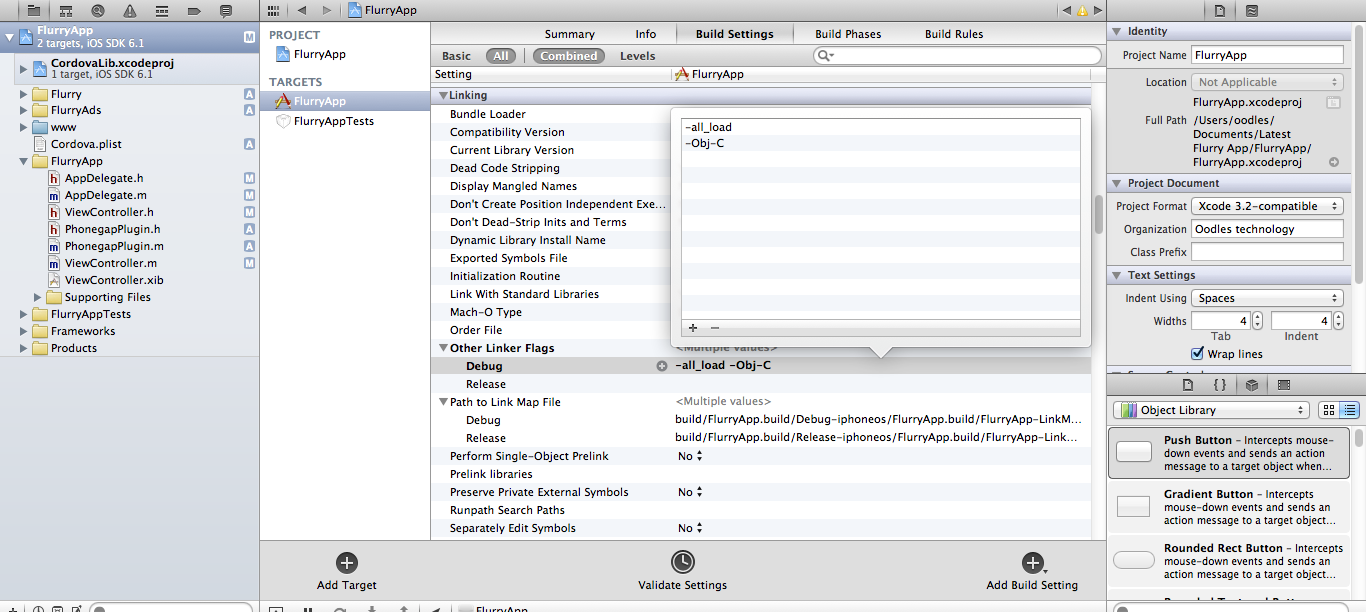Open the Code Snippet library
Screen dimensions: 1366x612
point(1220,385)
